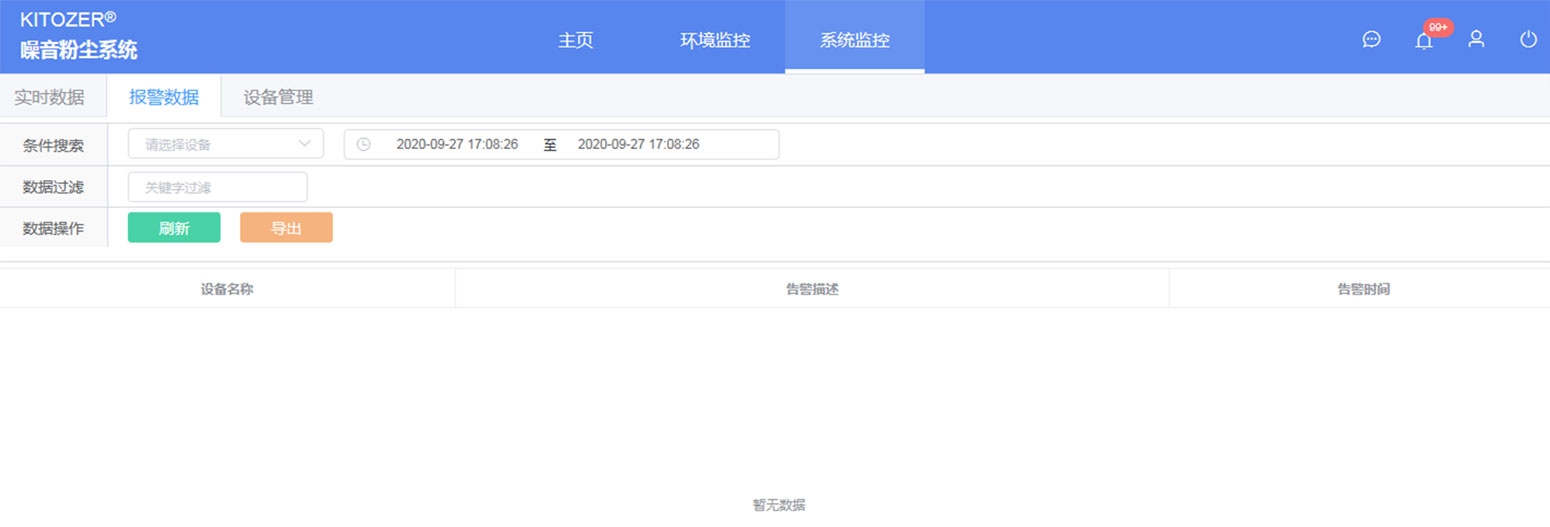Click the 告警时间 column header

(x=1363, y=289)
